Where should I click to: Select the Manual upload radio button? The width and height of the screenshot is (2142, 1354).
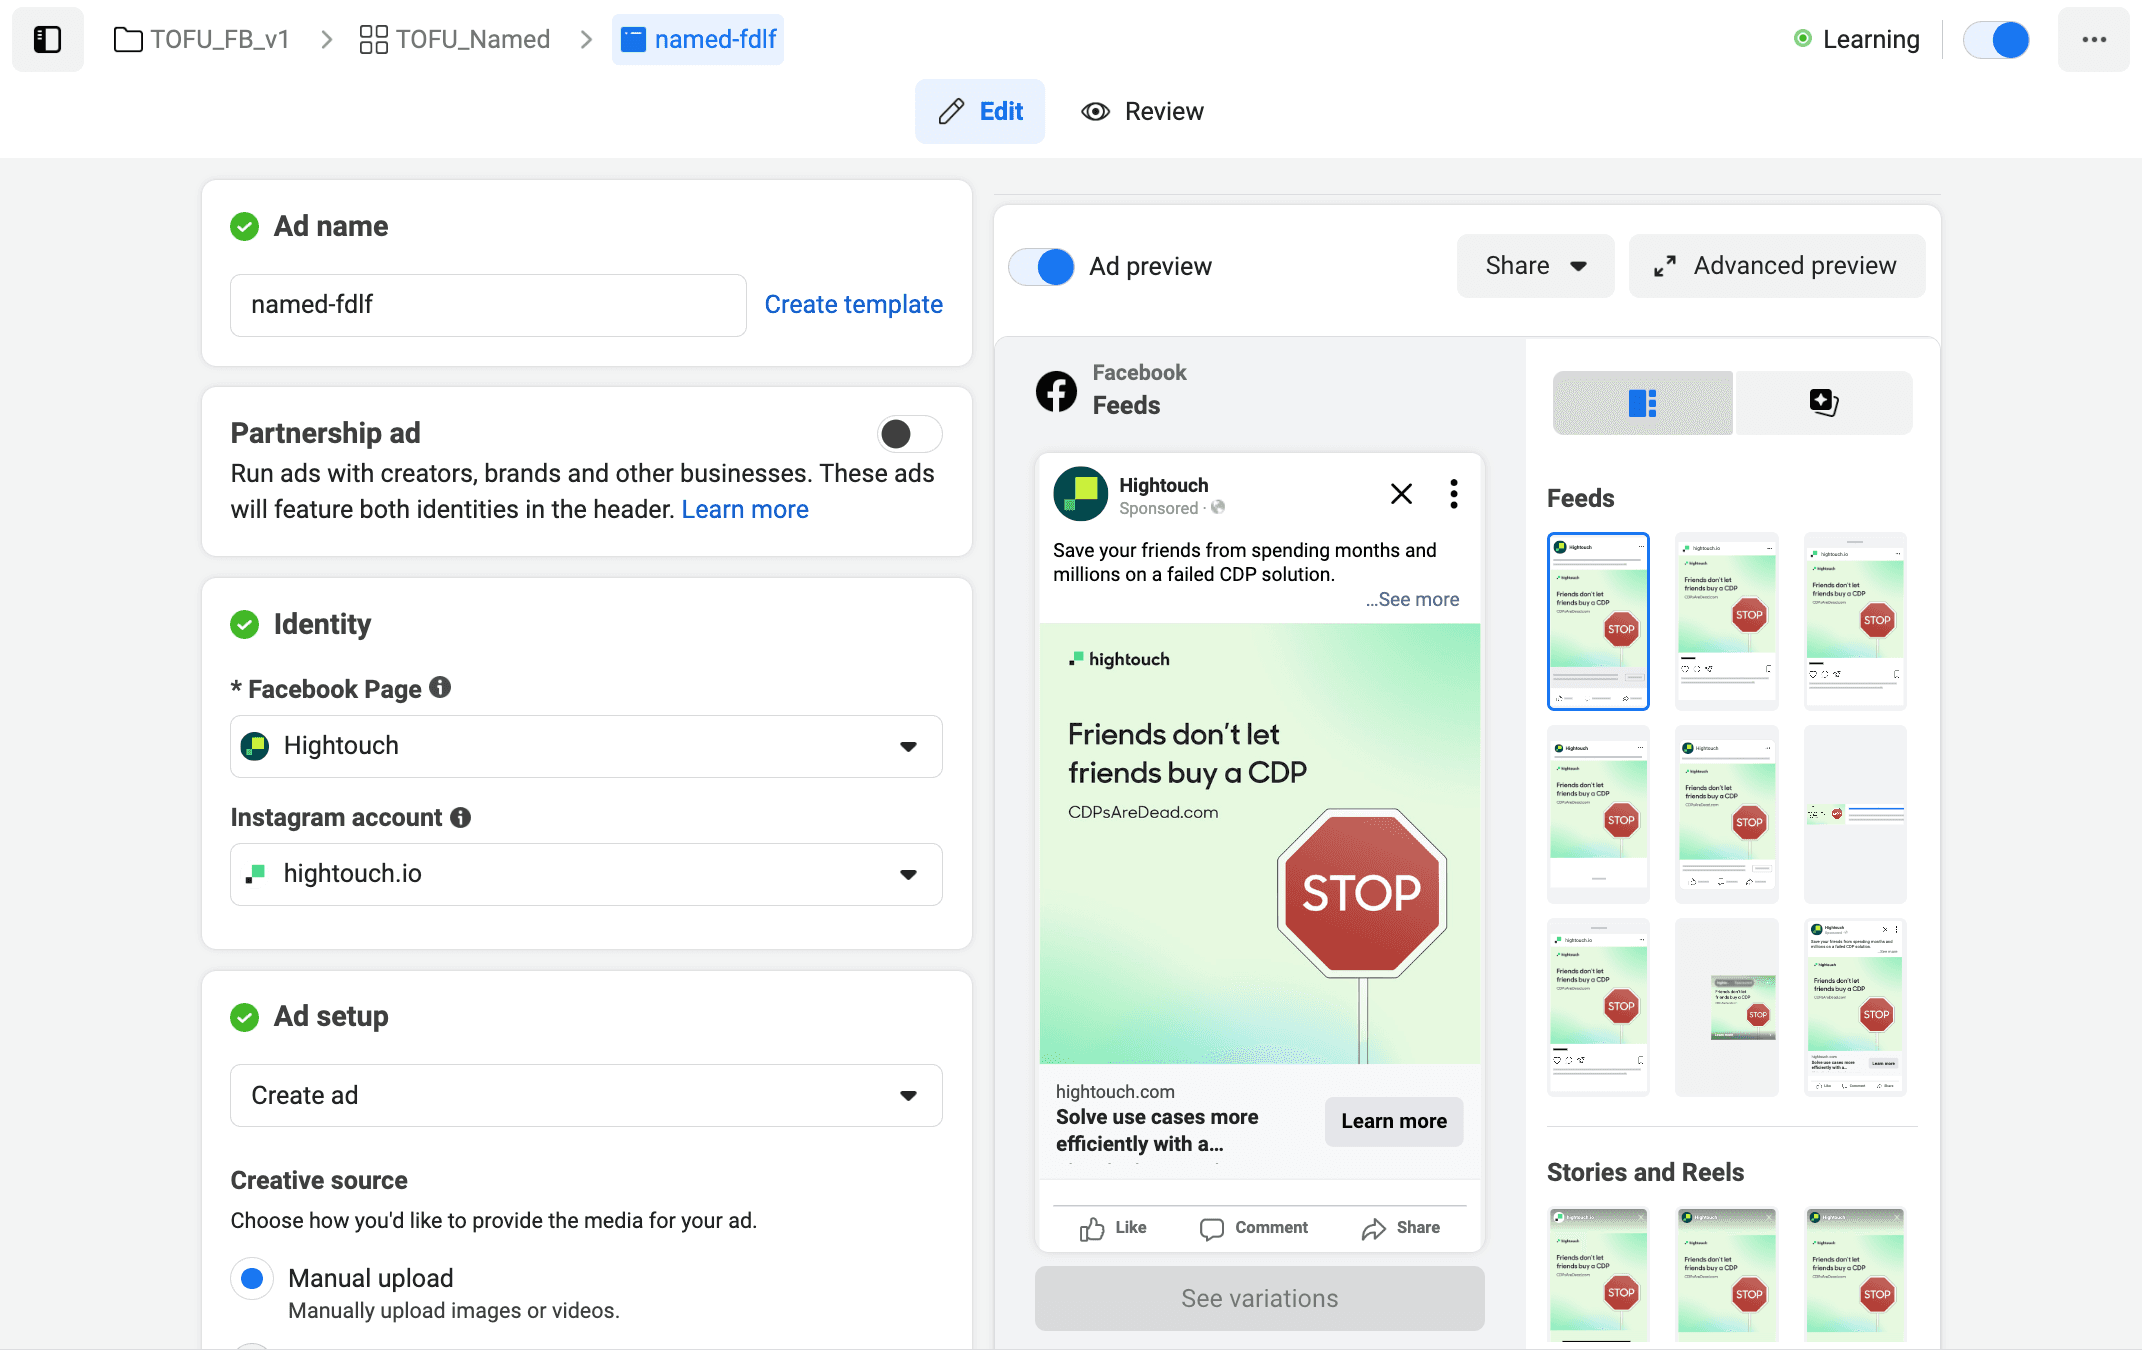tap(252, 1278)
